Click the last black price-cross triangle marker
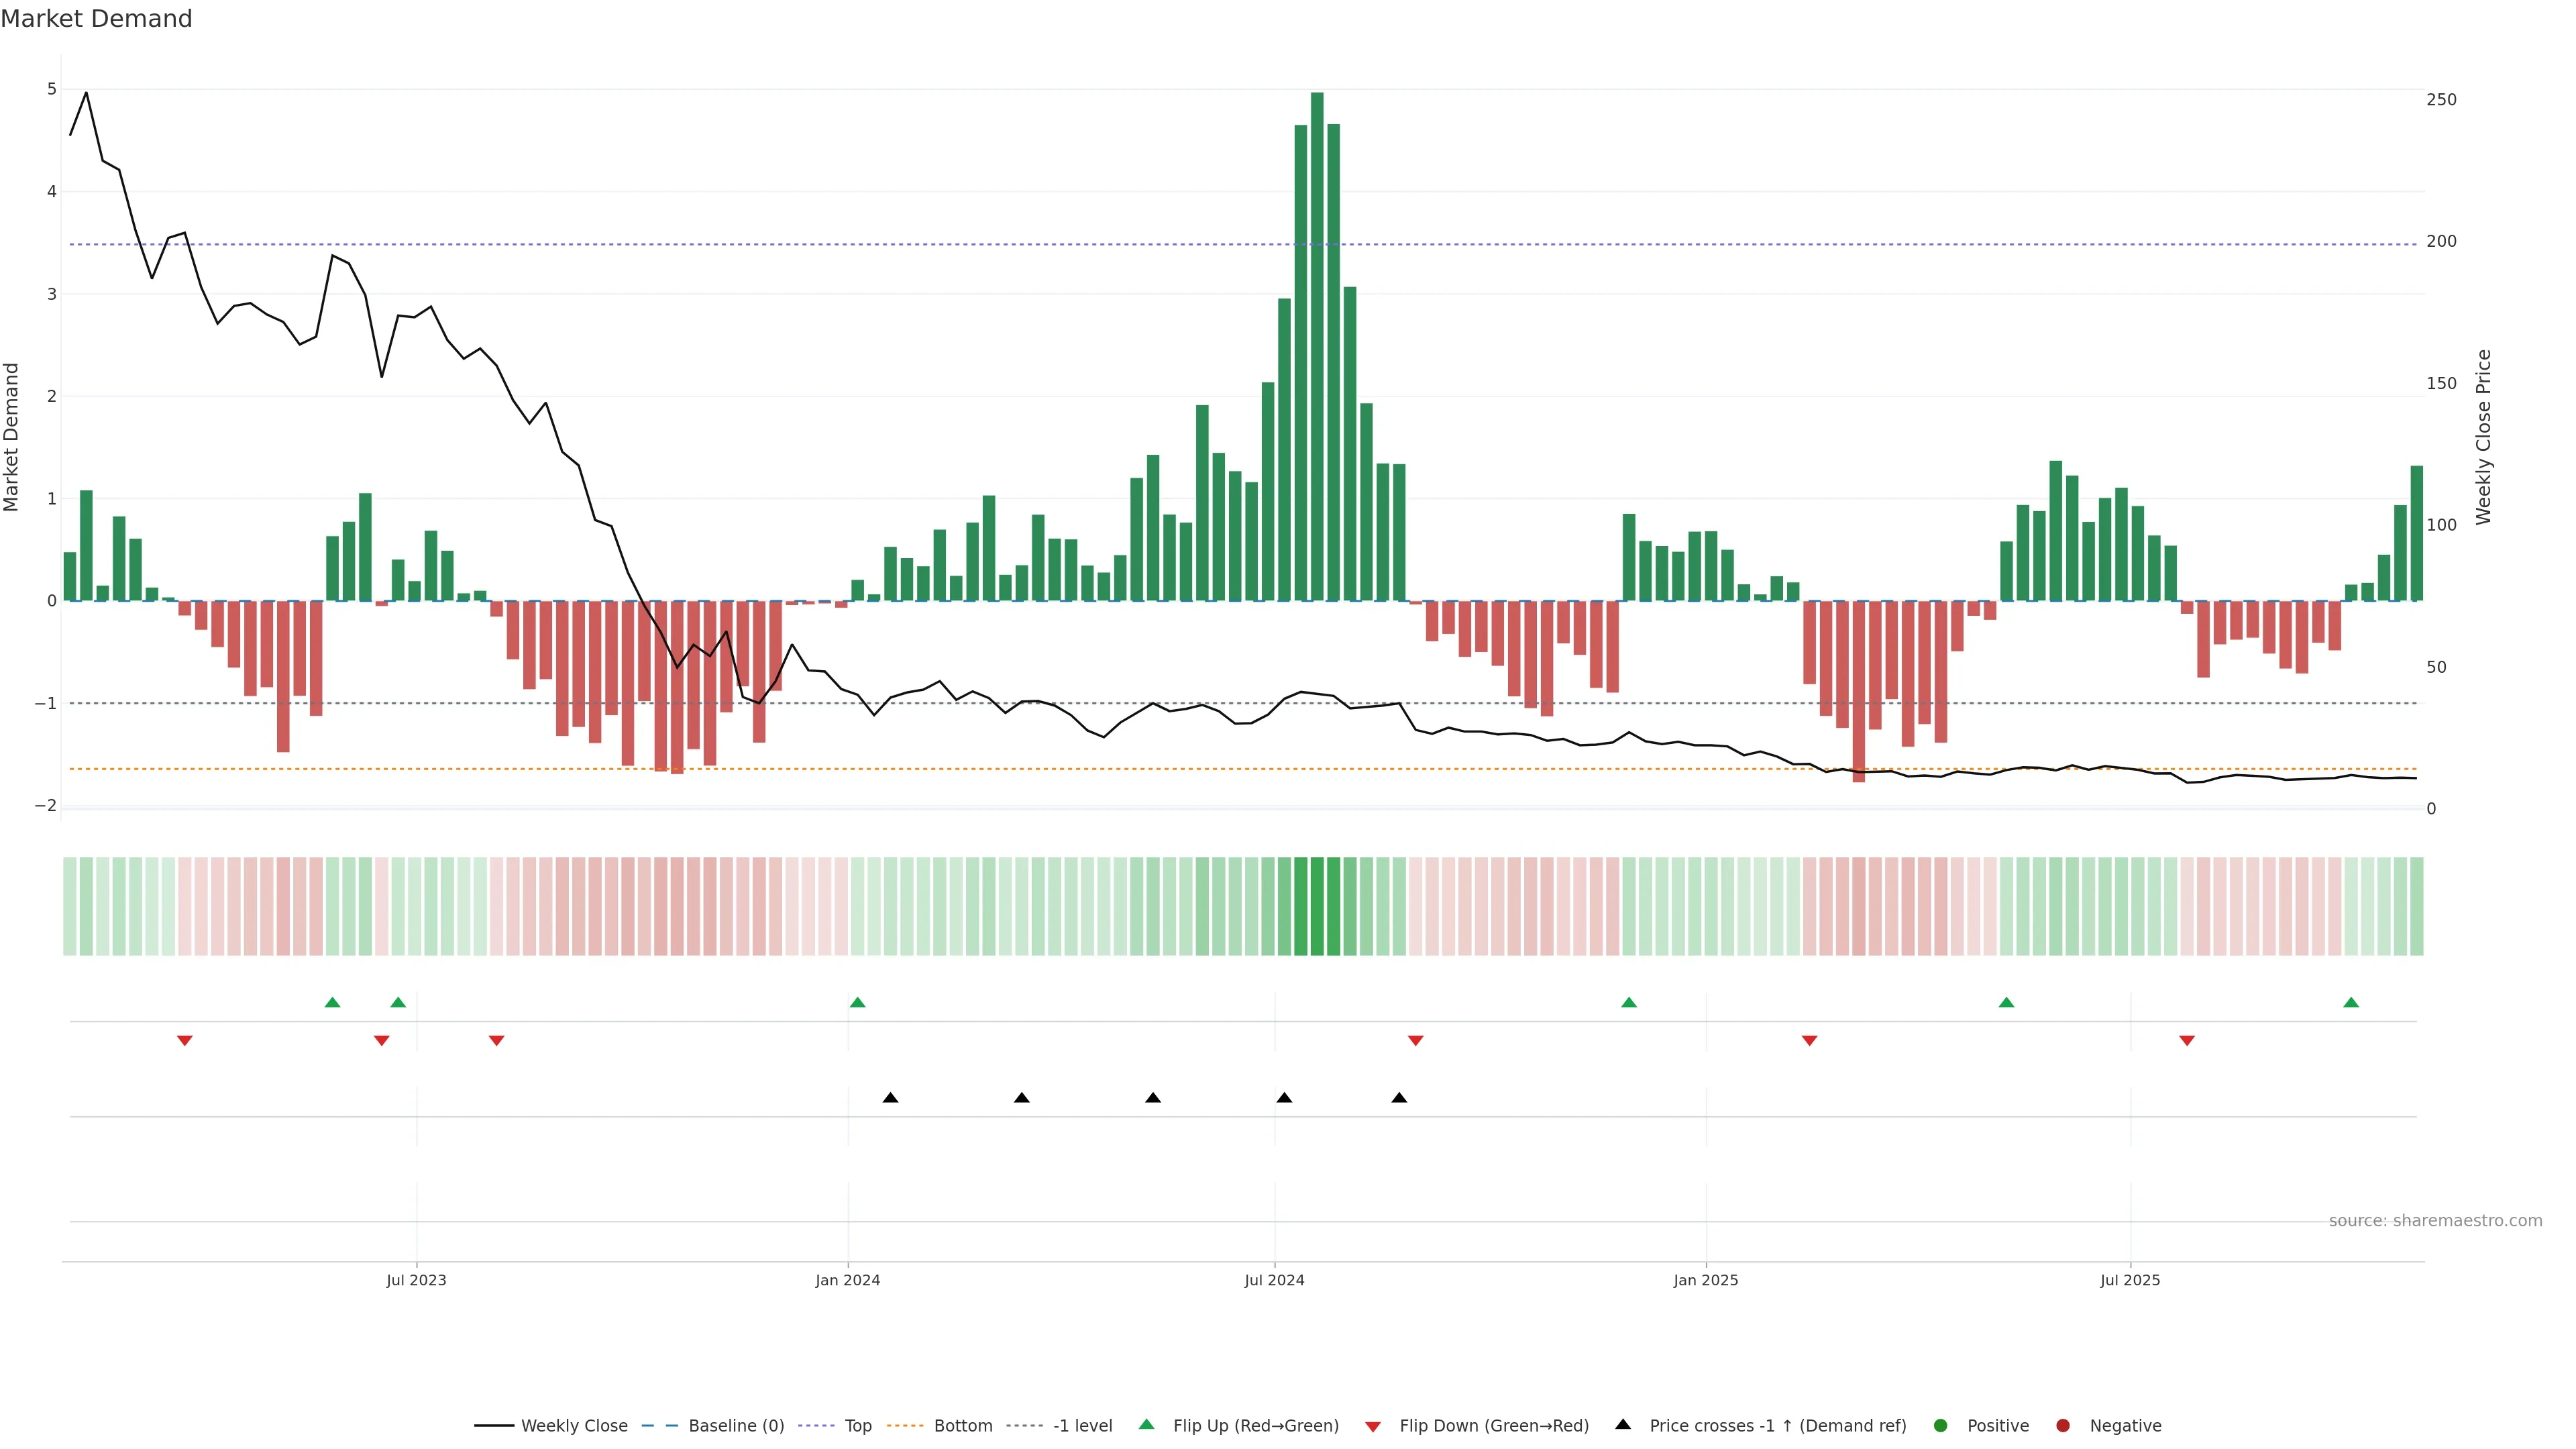 coord(1399,1098)
